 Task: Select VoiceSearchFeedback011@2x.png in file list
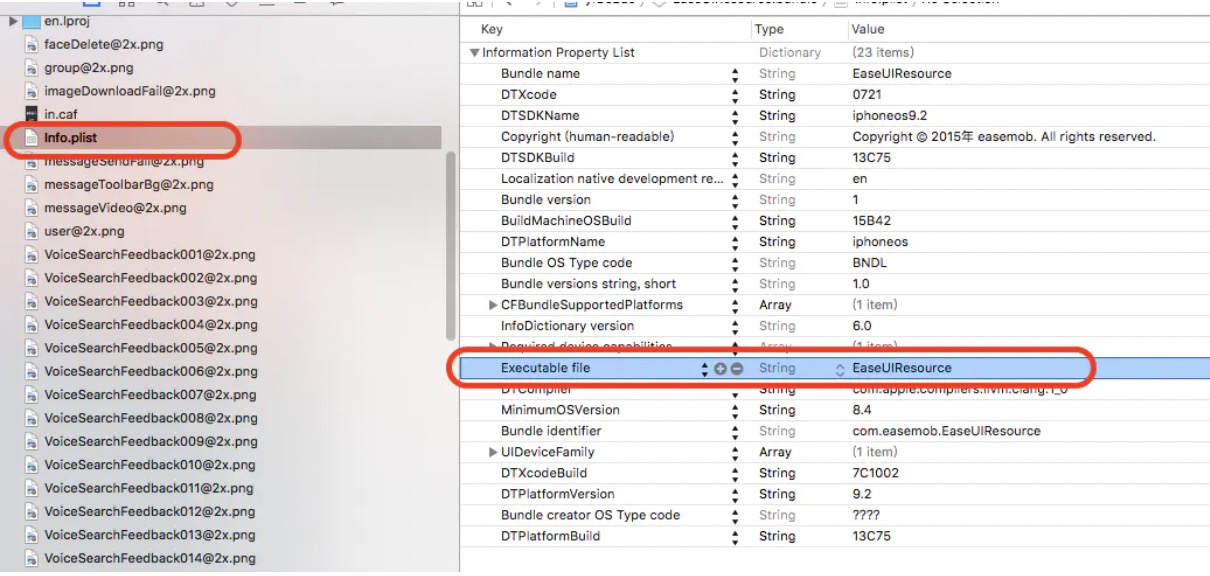click(149, 488)
